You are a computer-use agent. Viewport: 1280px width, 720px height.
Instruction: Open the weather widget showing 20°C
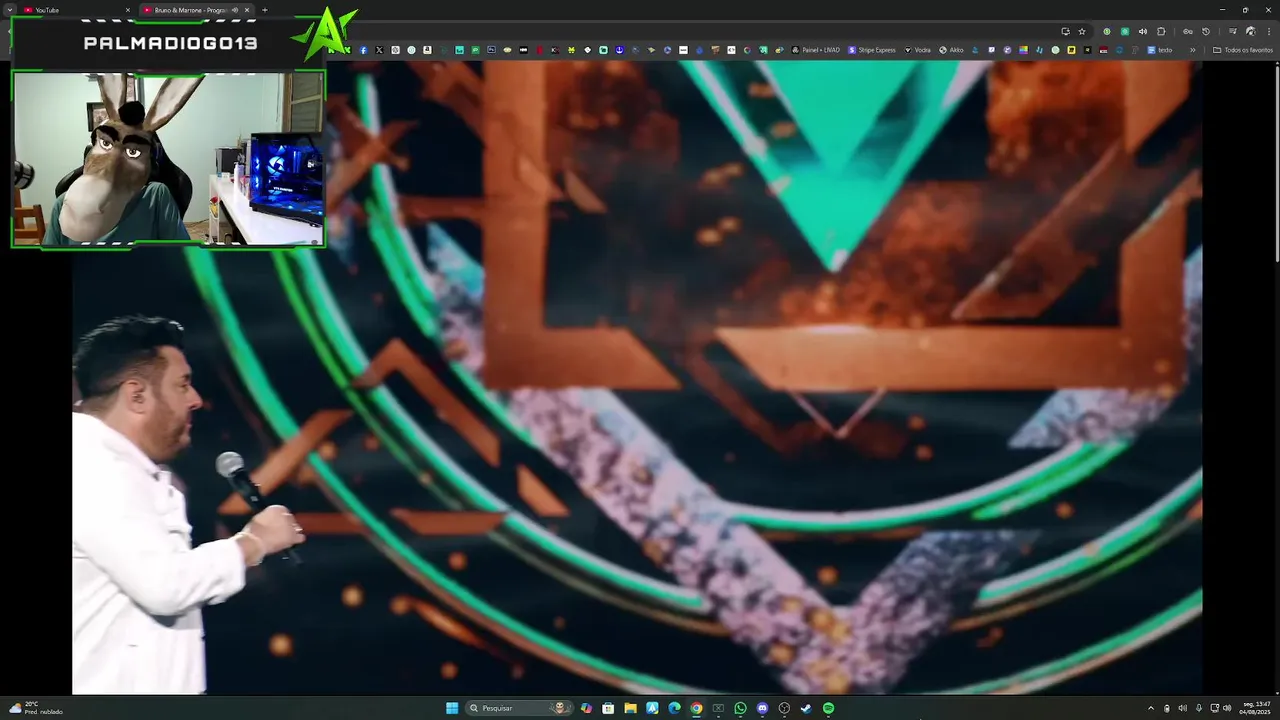click(x=36, y=708)
